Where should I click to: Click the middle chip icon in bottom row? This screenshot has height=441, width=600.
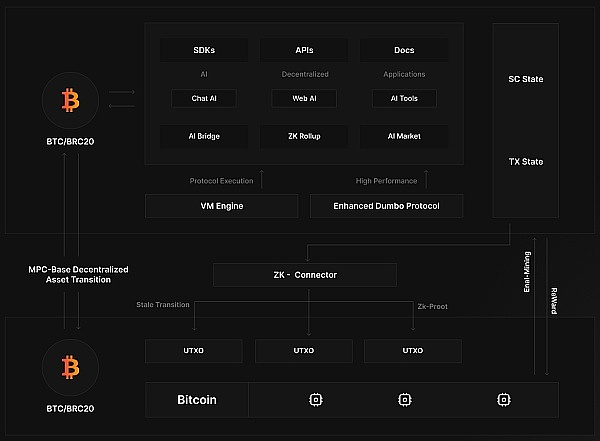[407, 400]
